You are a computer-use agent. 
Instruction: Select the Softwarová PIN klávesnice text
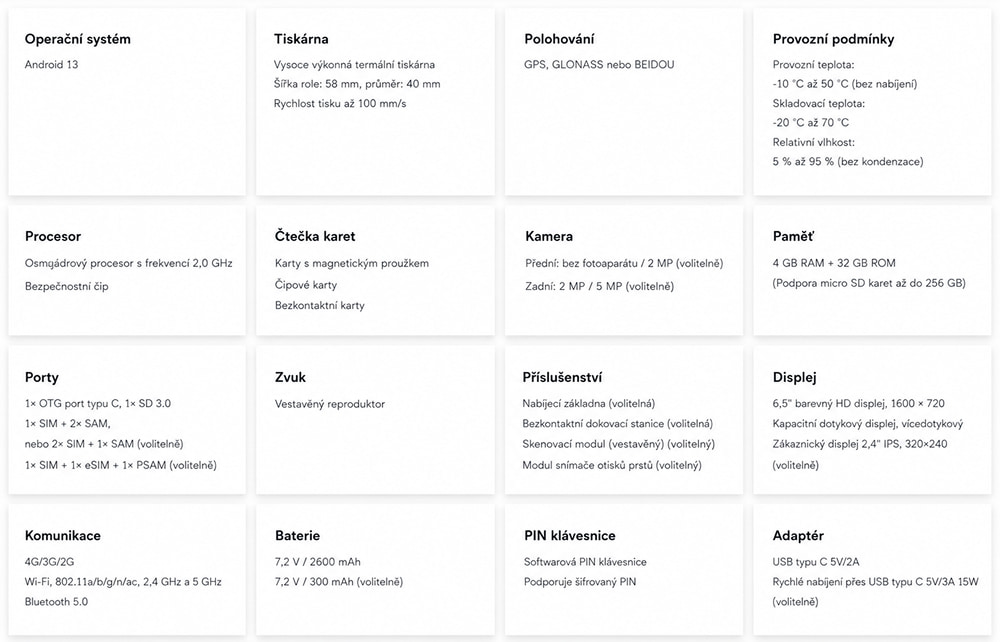(x=585, y=562)
